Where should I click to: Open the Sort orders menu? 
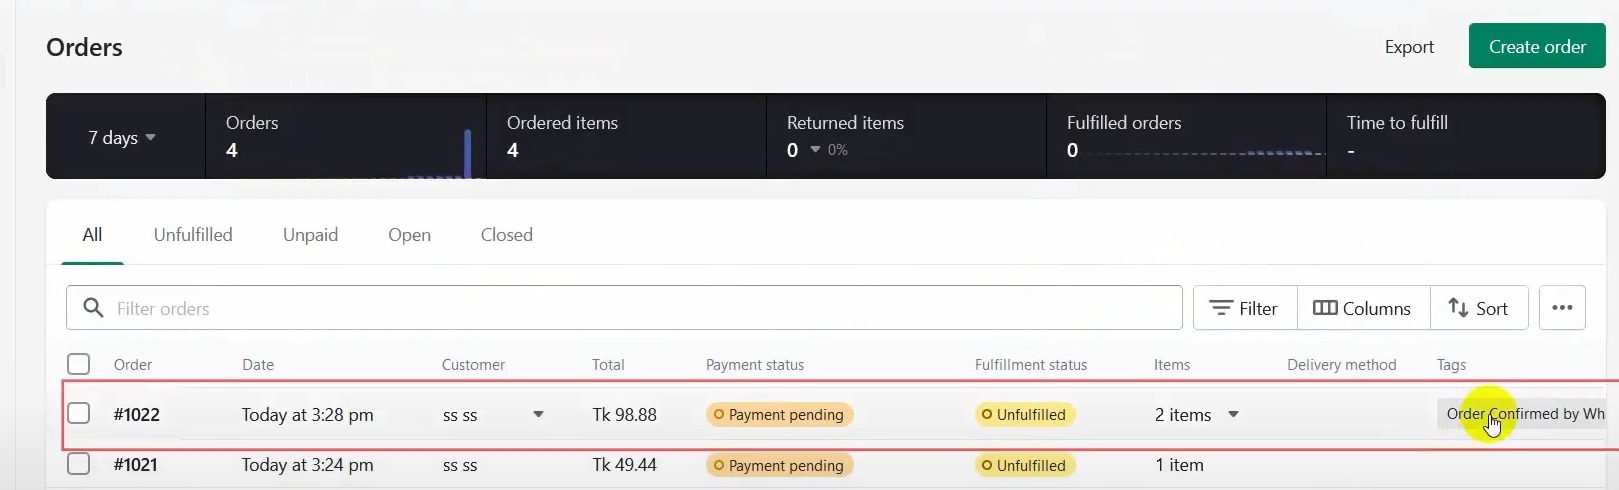pyautogui.click(x=1478, y=308)
